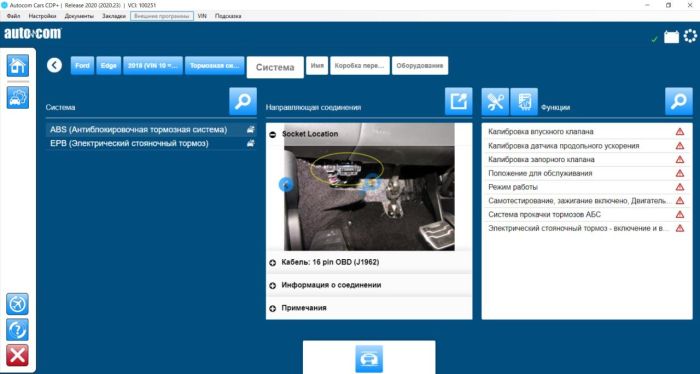Click the car icon in EPB row

pos(251,143)
